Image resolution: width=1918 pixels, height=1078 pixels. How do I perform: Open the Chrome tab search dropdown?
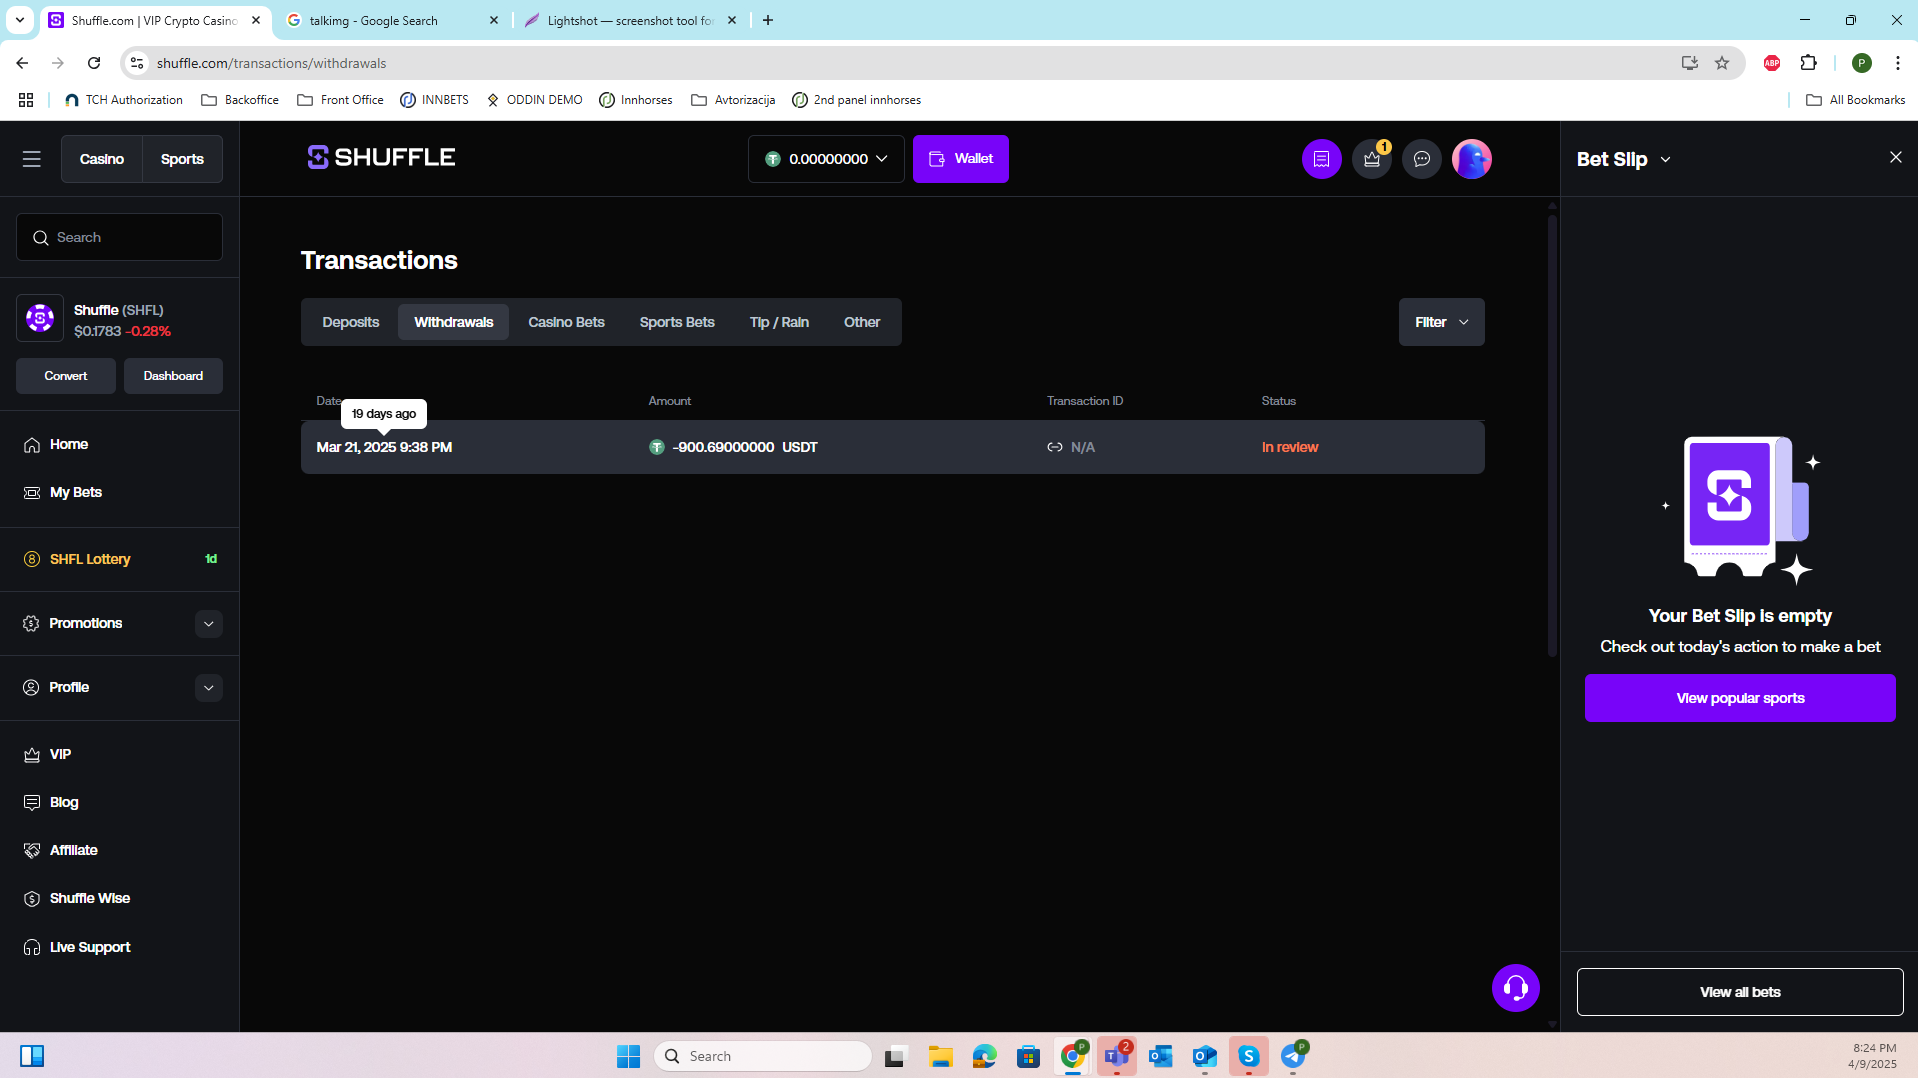(x=19, y=20)
